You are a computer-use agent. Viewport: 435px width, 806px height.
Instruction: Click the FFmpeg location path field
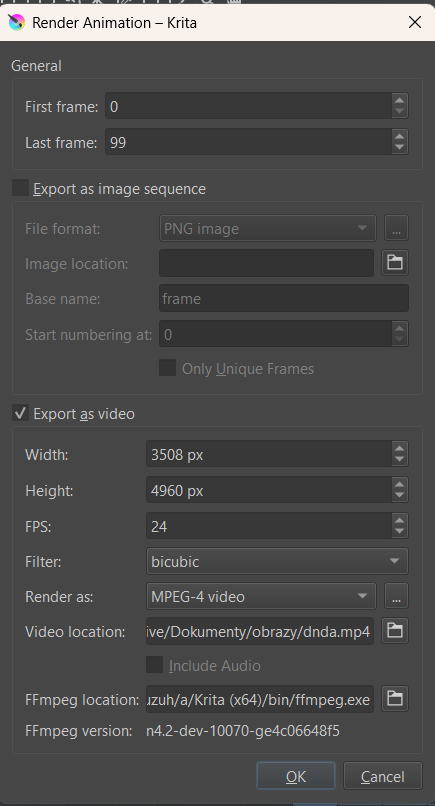260,699
